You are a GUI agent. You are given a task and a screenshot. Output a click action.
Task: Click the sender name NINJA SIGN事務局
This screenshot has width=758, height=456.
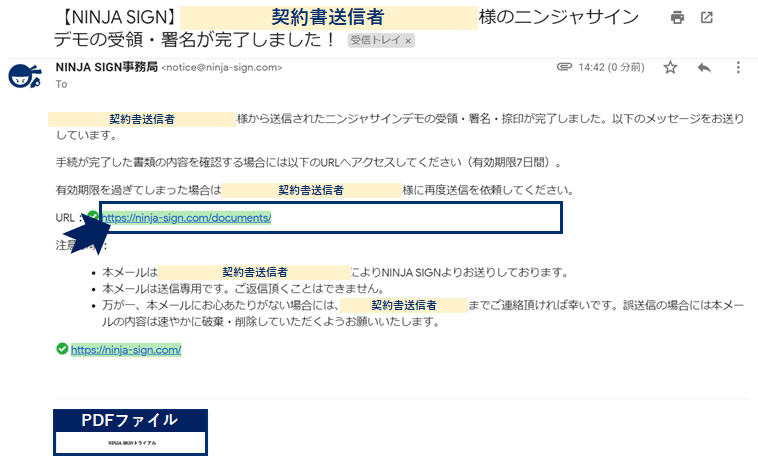(106, 67)
